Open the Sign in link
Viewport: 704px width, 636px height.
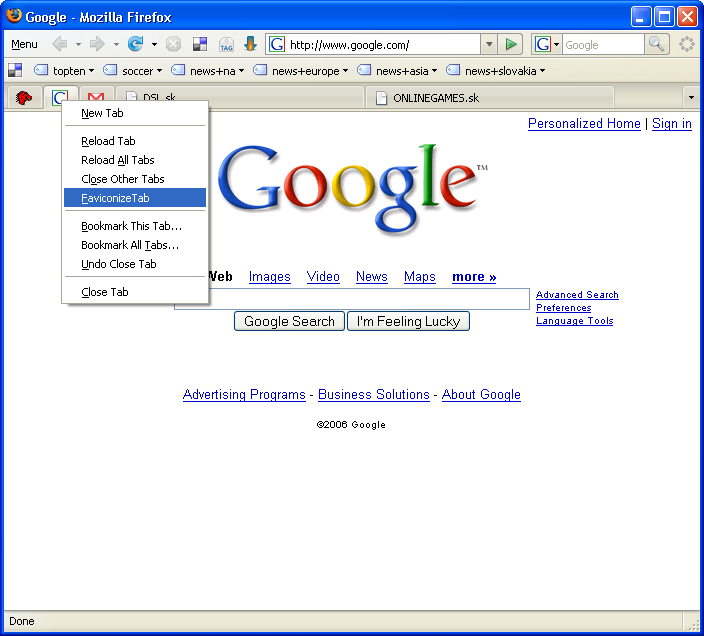coord(672,123)
